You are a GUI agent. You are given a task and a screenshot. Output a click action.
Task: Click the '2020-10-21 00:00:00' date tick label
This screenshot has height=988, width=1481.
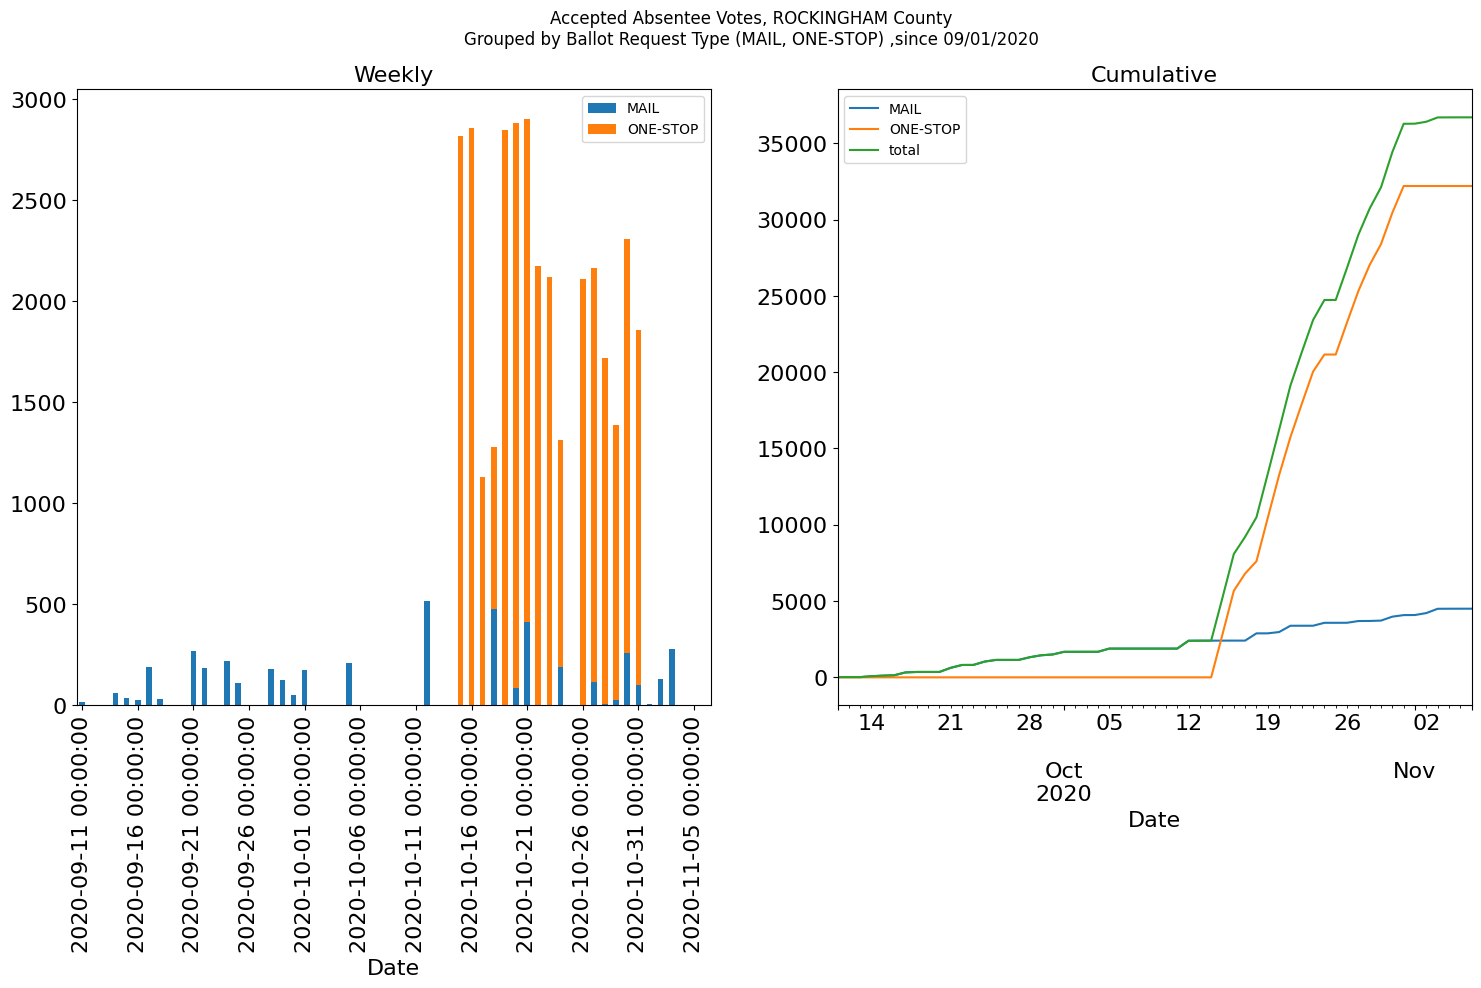click(x=526, y=833)
